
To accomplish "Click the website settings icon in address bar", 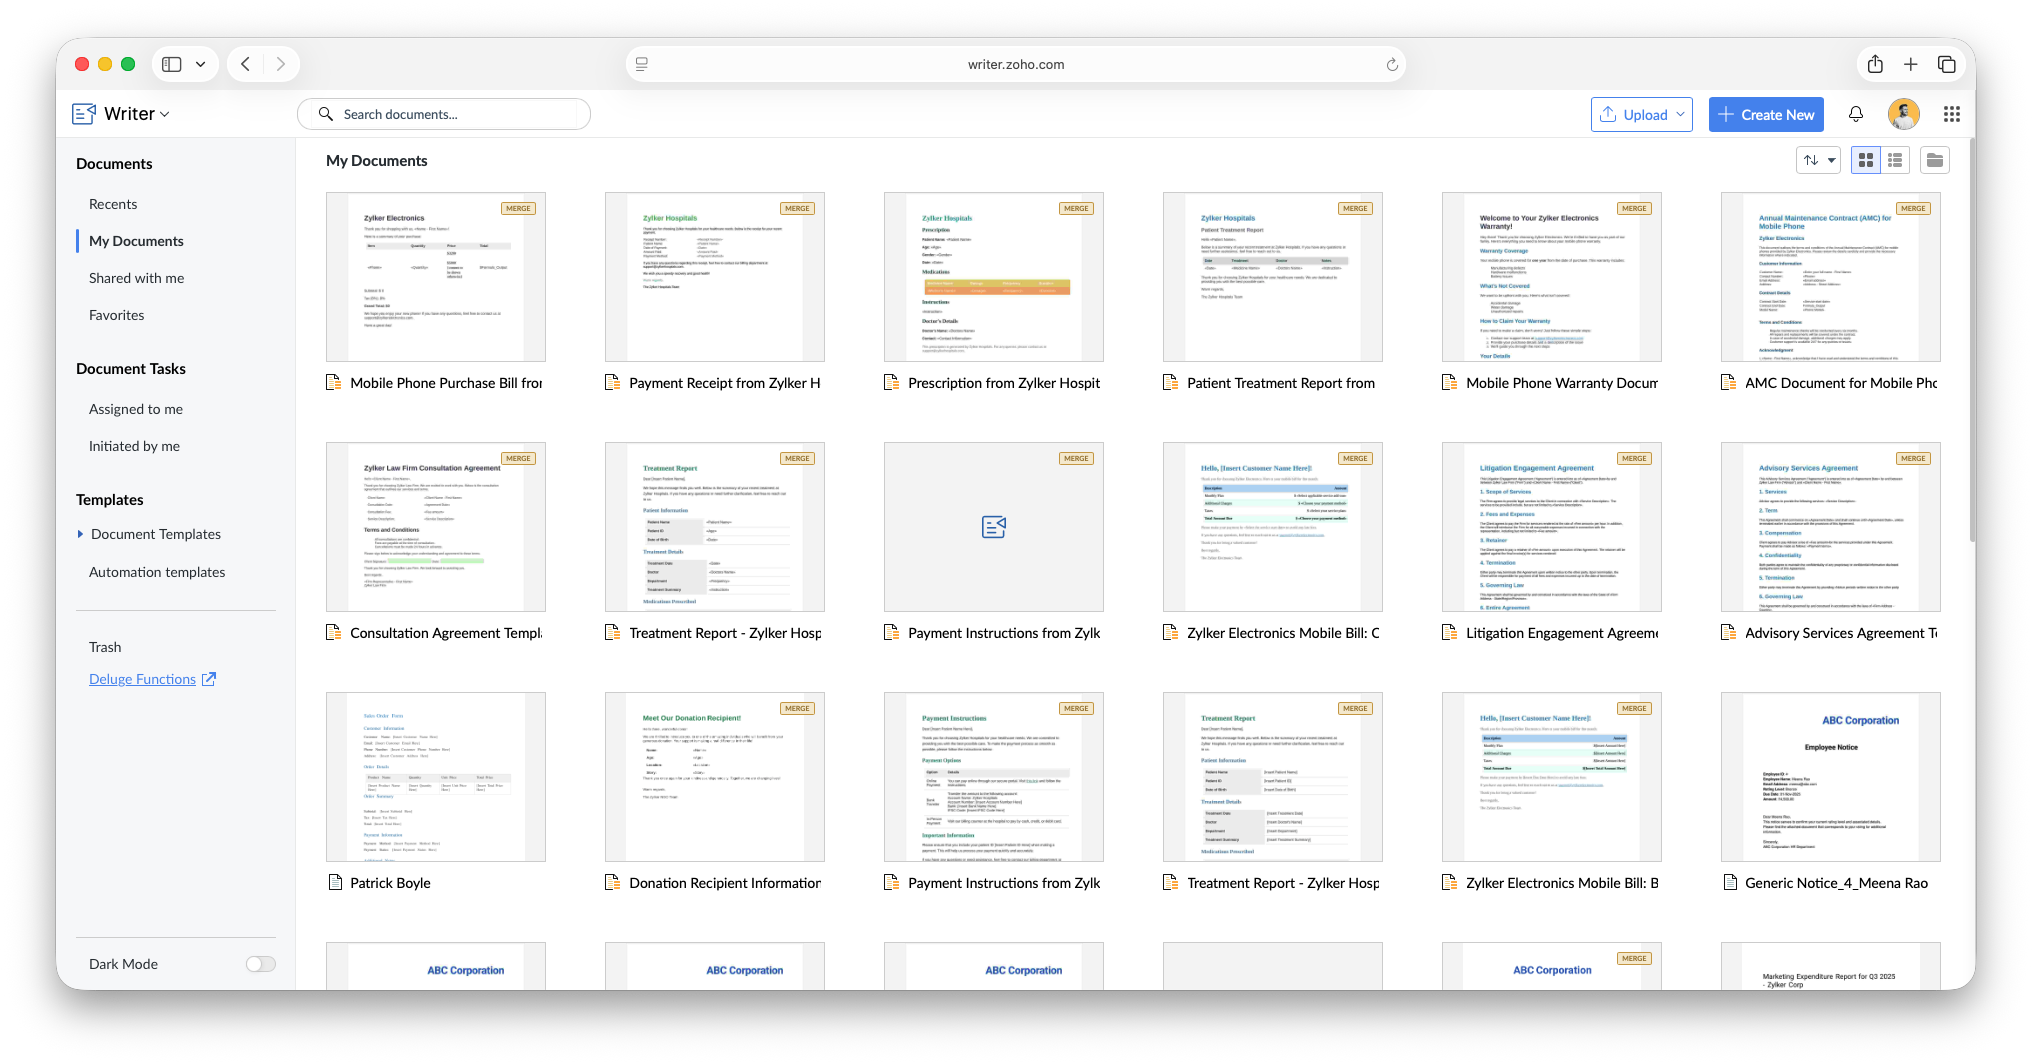I will 642,64.
